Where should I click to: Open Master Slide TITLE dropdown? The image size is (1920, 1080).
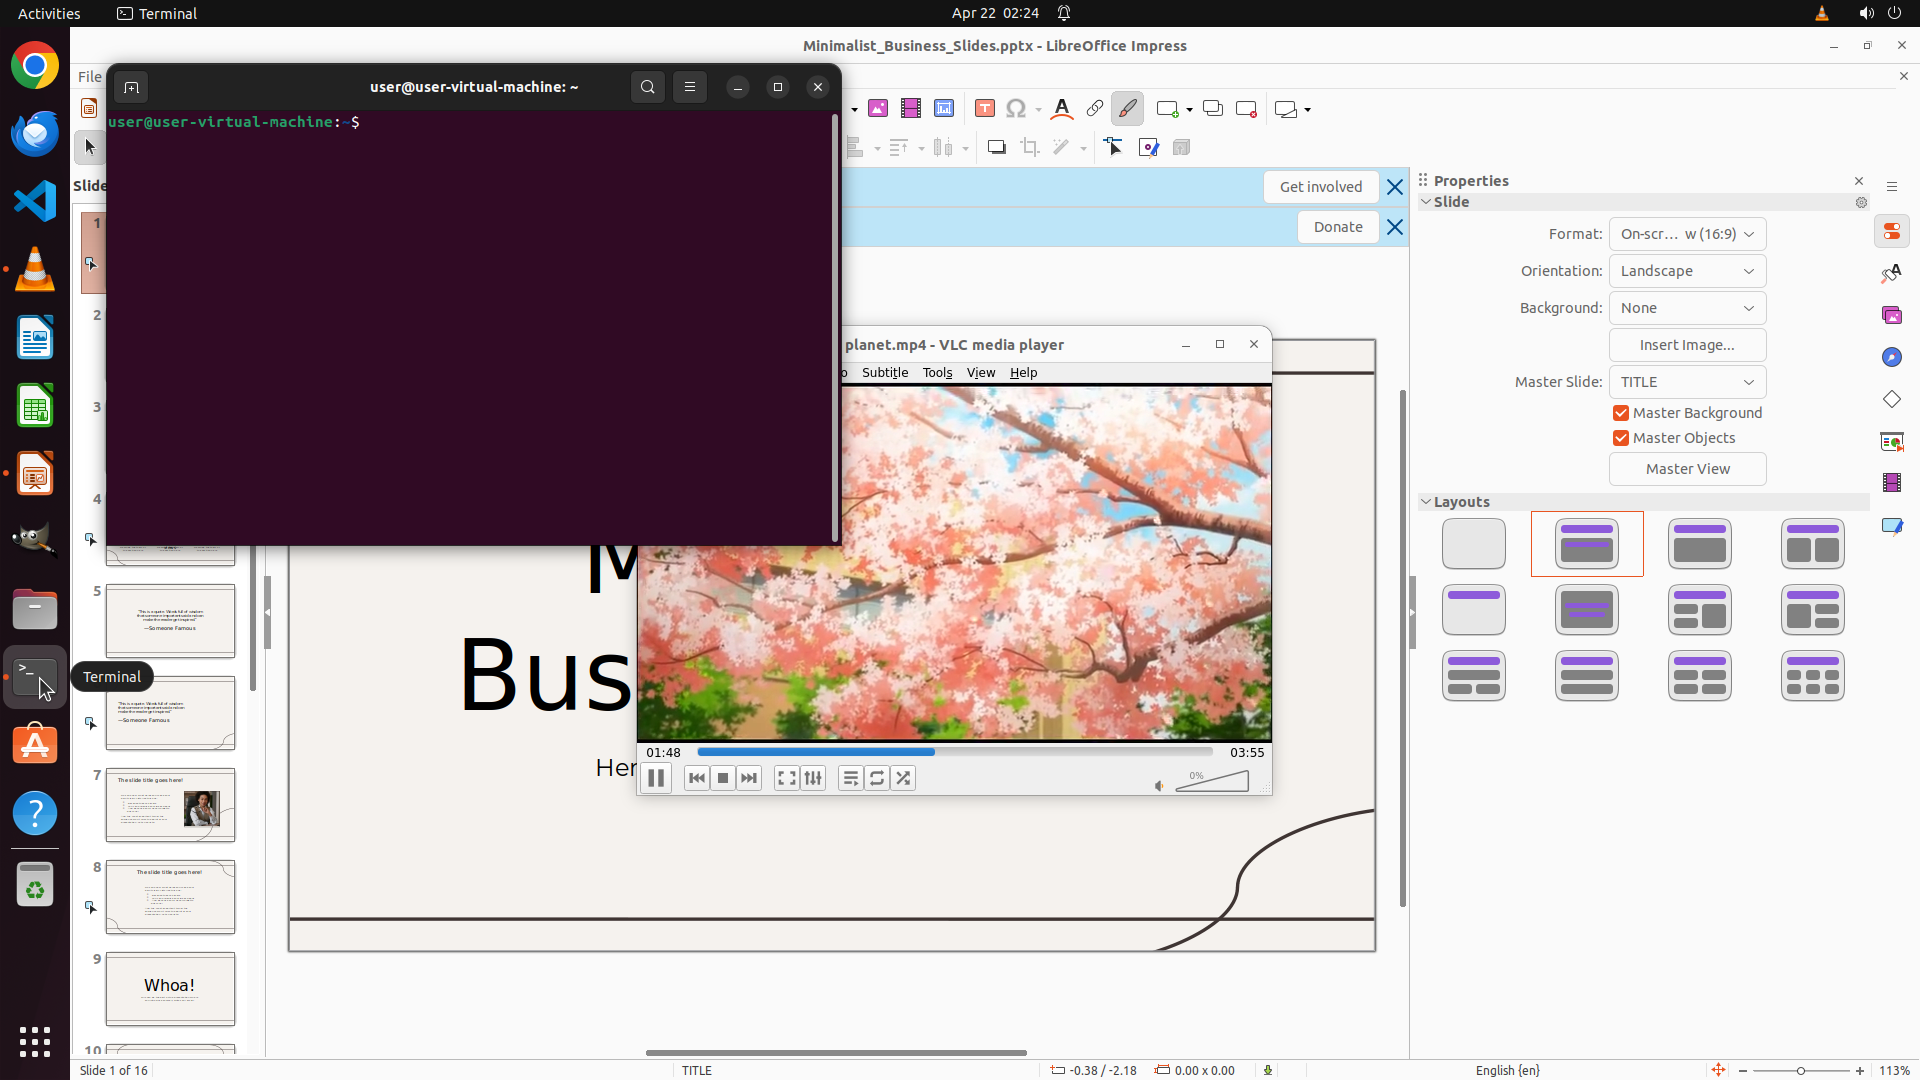pyautogui.click(x=1687, y=382)
